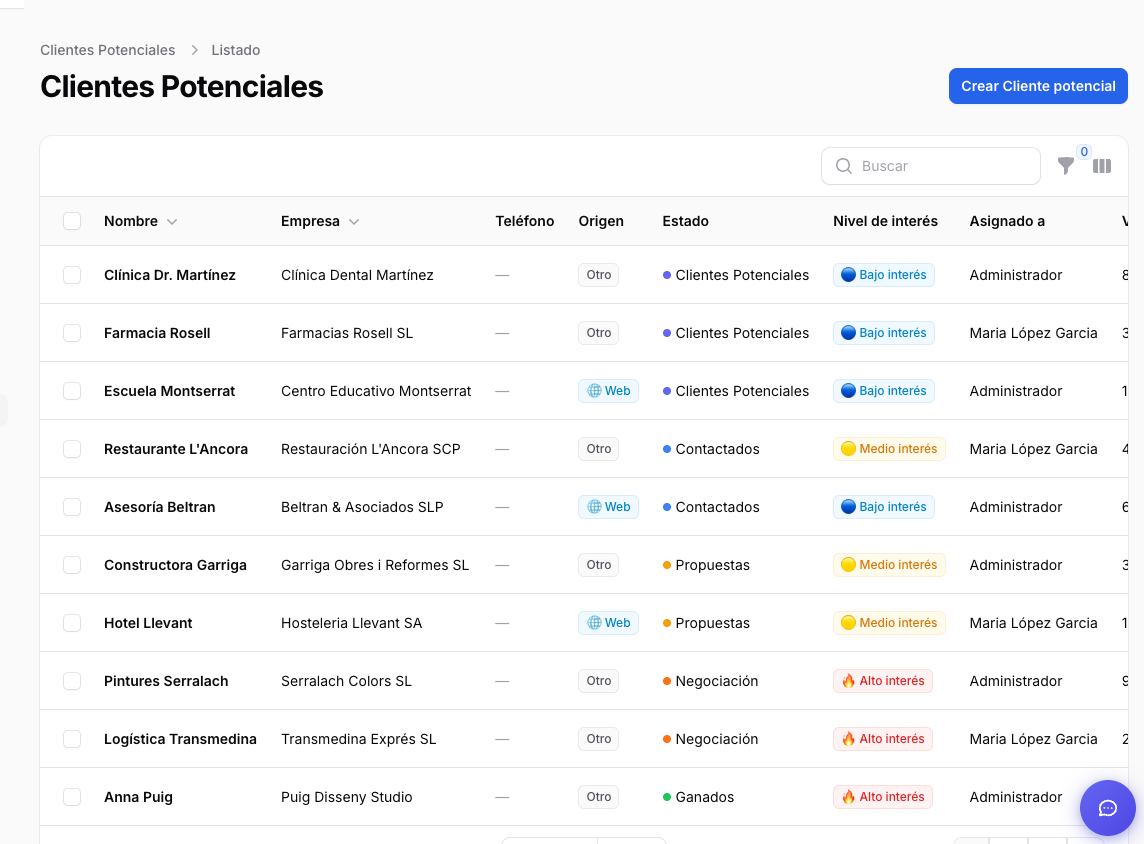Click Medio interés badge for Constructora Garriga

point(889,565)
